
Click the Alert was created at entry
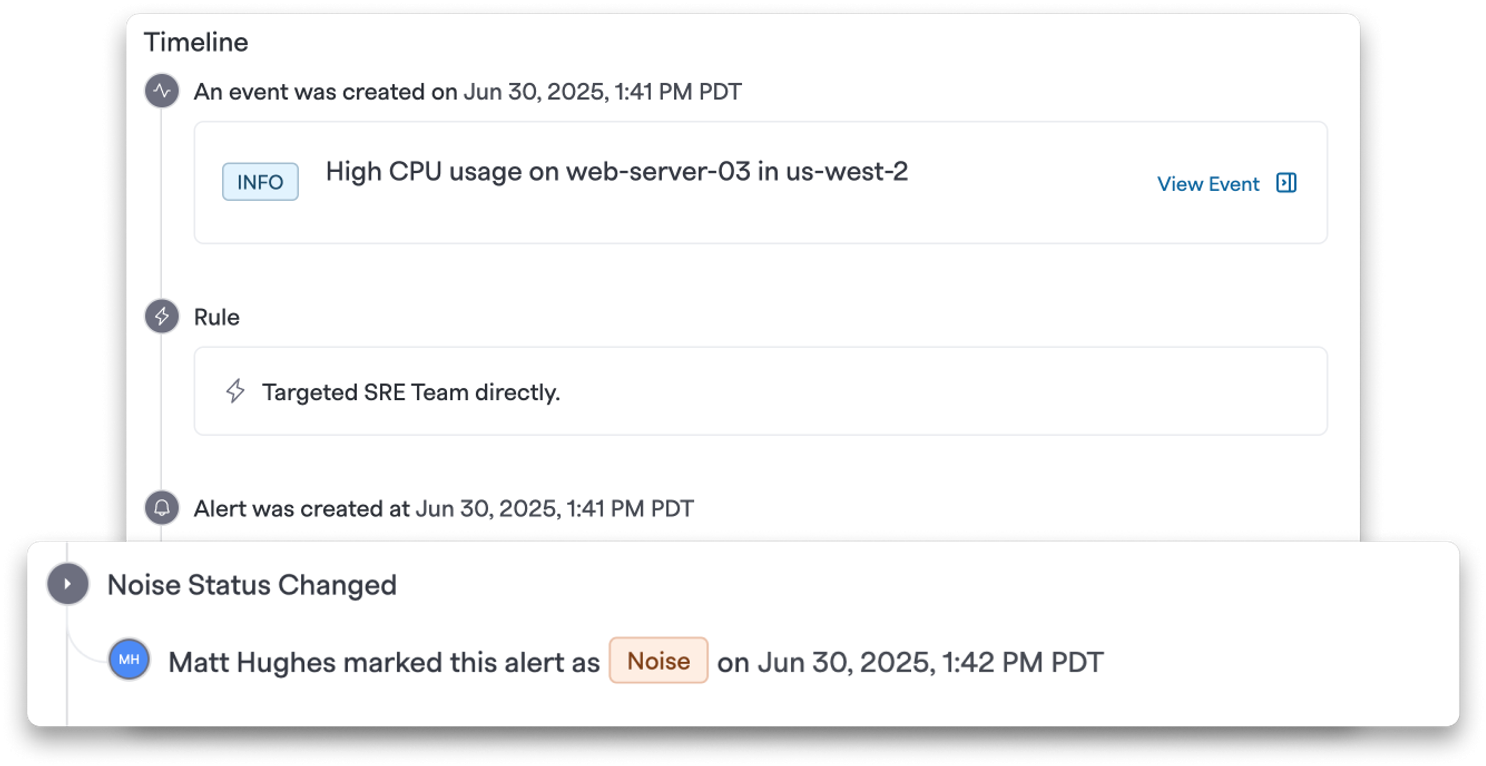[x=444, y=508]
